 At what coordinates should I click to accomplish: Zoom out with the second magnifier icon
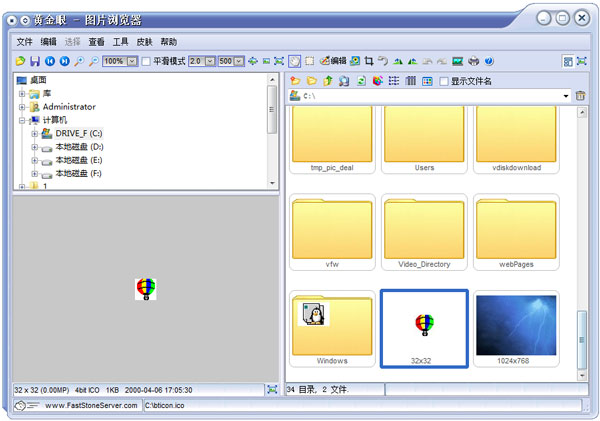click(x=94, y=61)
